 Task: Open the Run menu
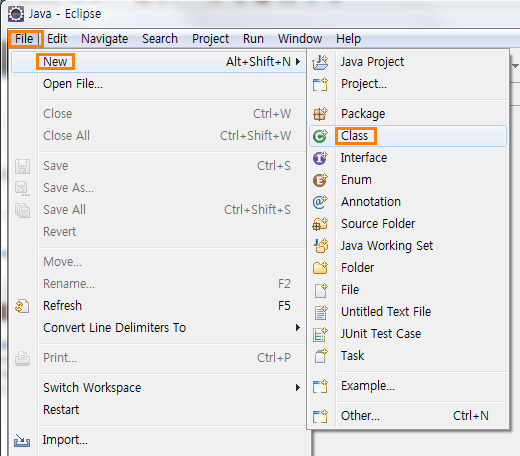pyautogui.click(x=253, y=39)
